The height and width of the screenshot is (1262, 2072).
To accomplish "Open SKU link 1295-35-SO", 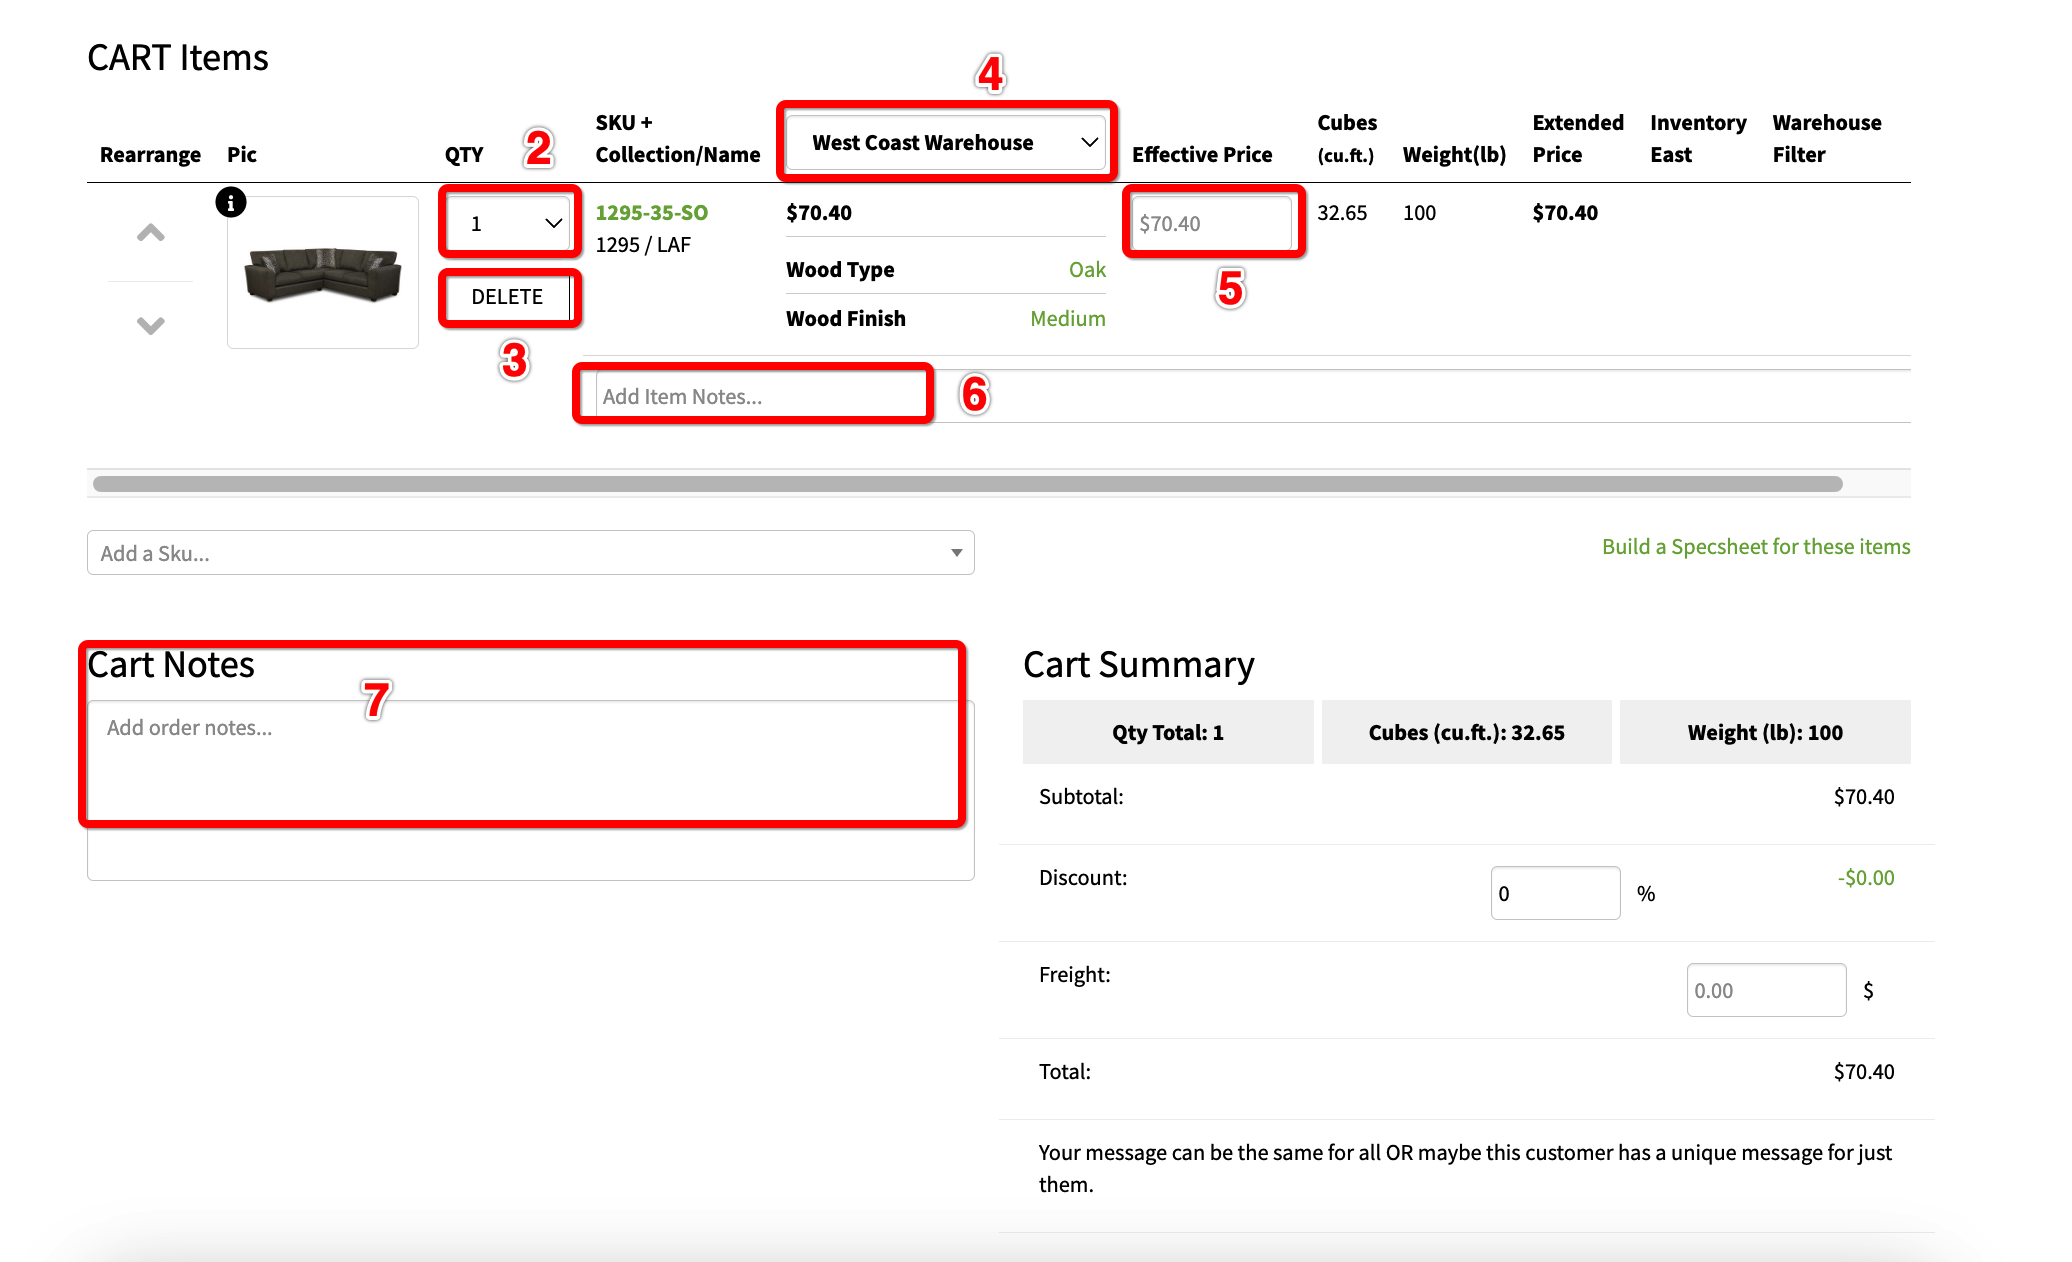I will tap(651, 213).
